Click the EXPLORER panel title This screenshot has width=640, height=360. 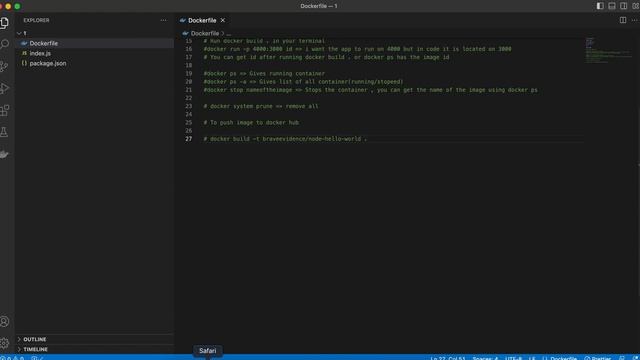pyautogui.click(x=36, y=20)
